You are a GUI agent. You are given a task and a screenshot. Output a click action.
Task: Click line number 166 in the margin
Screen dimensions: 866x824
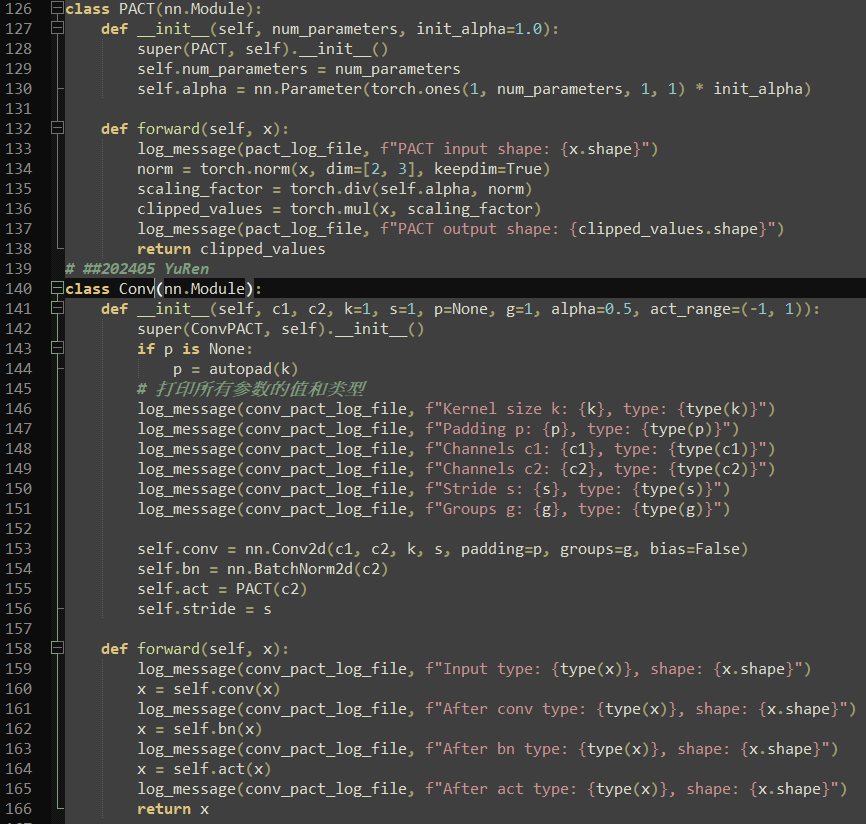(x=18, y=809)
